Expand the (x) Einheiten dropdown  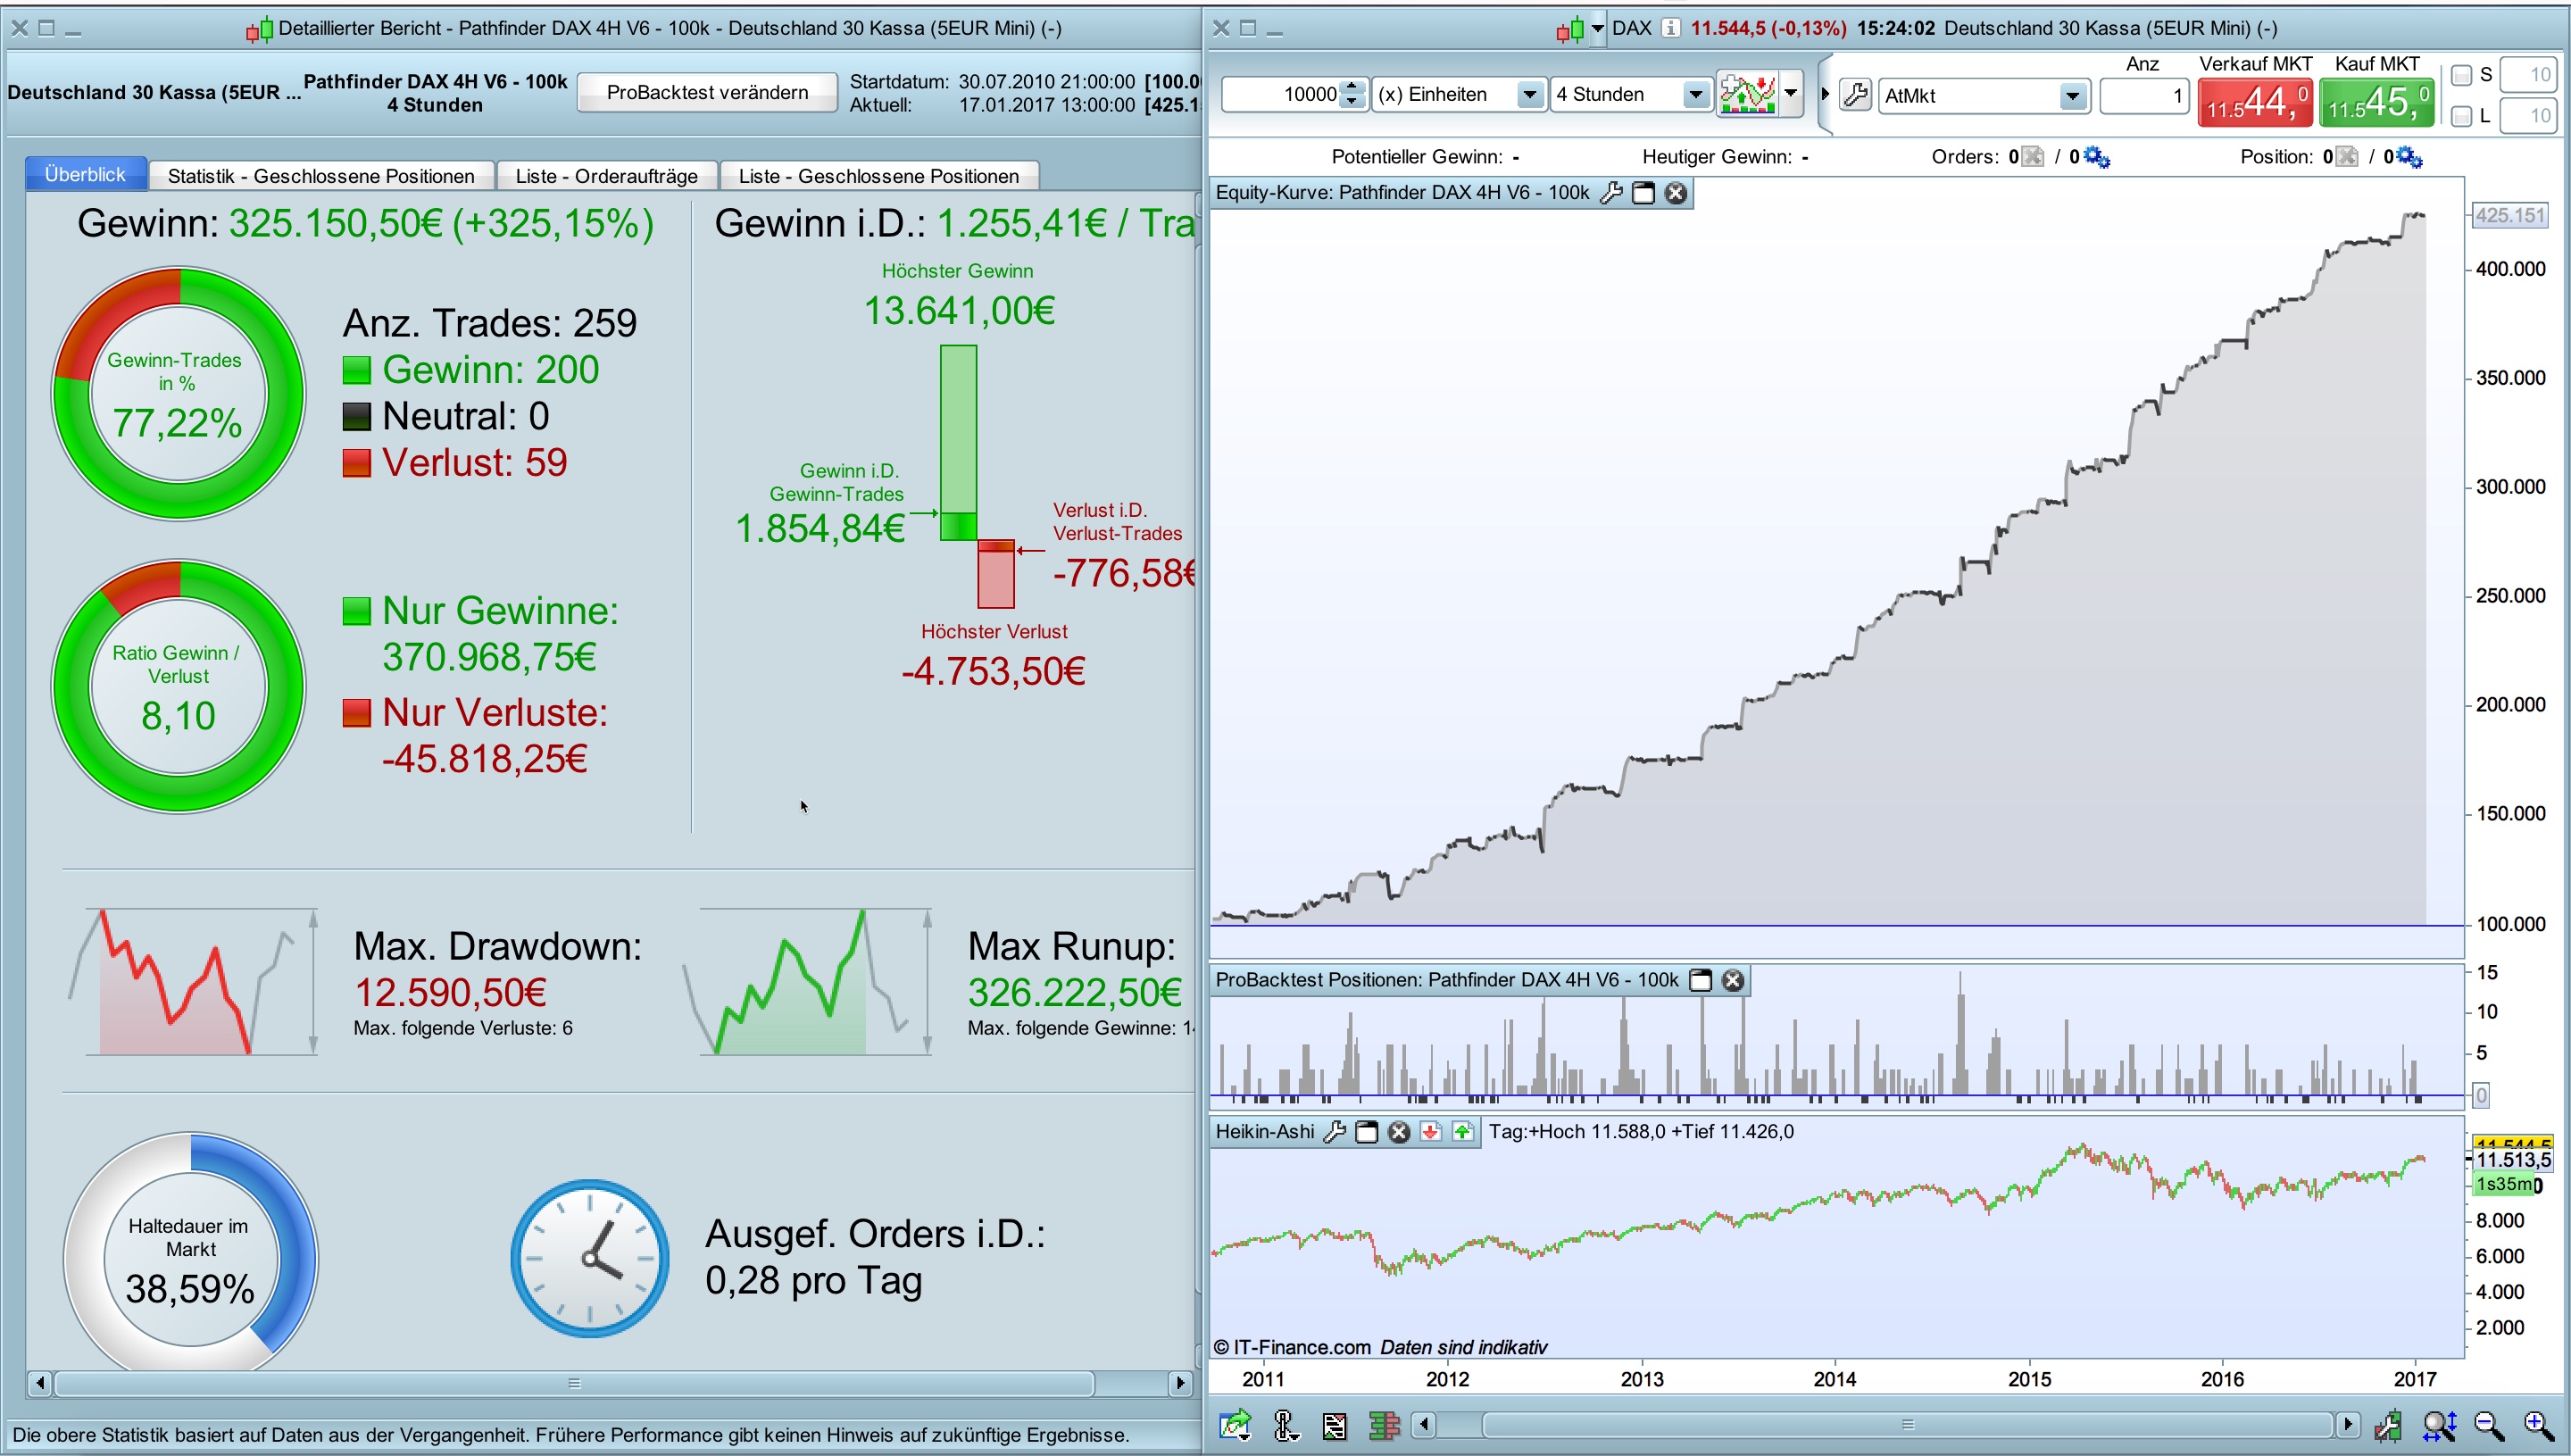coord(1529,95)
